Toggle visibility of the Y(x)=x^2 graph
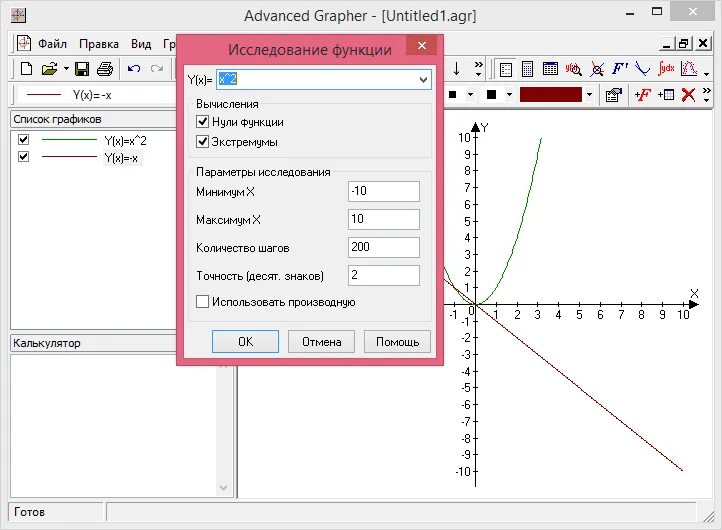722x530 pixels. coord(23,139)
